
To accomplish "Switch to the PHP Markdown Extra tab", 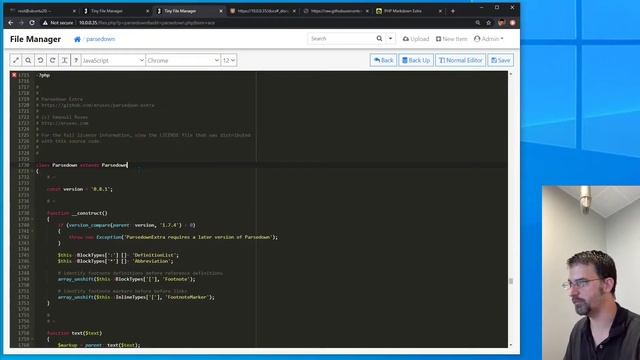I will (408, 11).
